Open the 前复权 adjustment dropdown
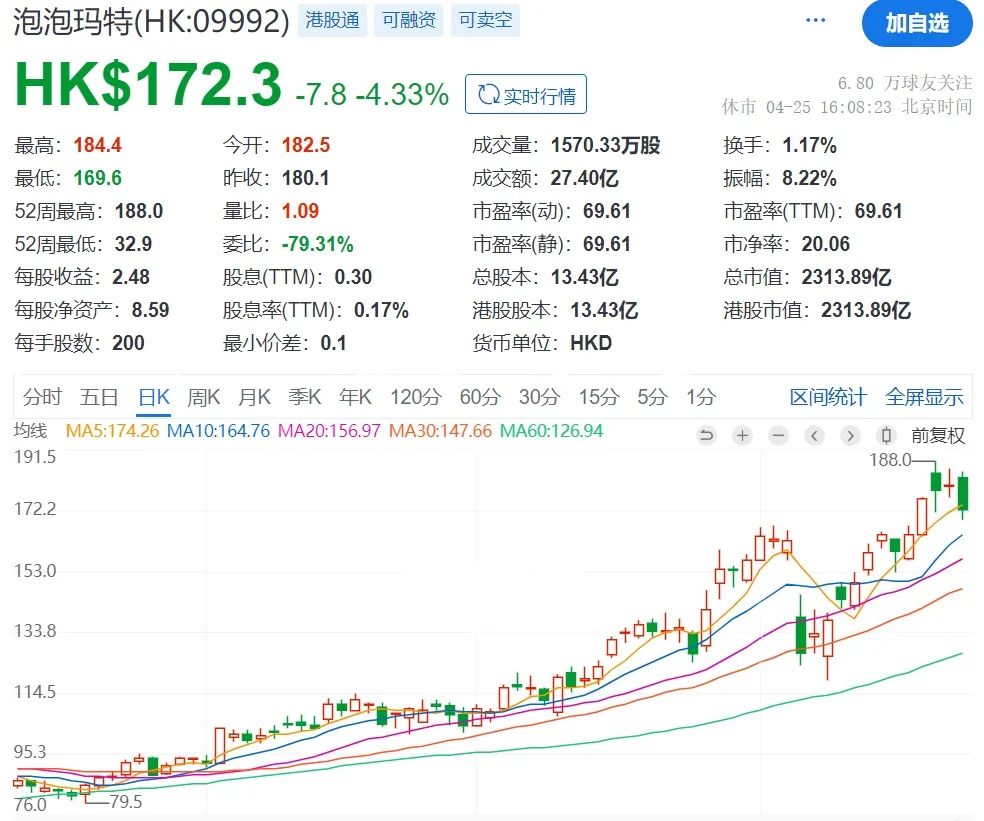Viewport: 984px width, 821px height. pos(937,436)
